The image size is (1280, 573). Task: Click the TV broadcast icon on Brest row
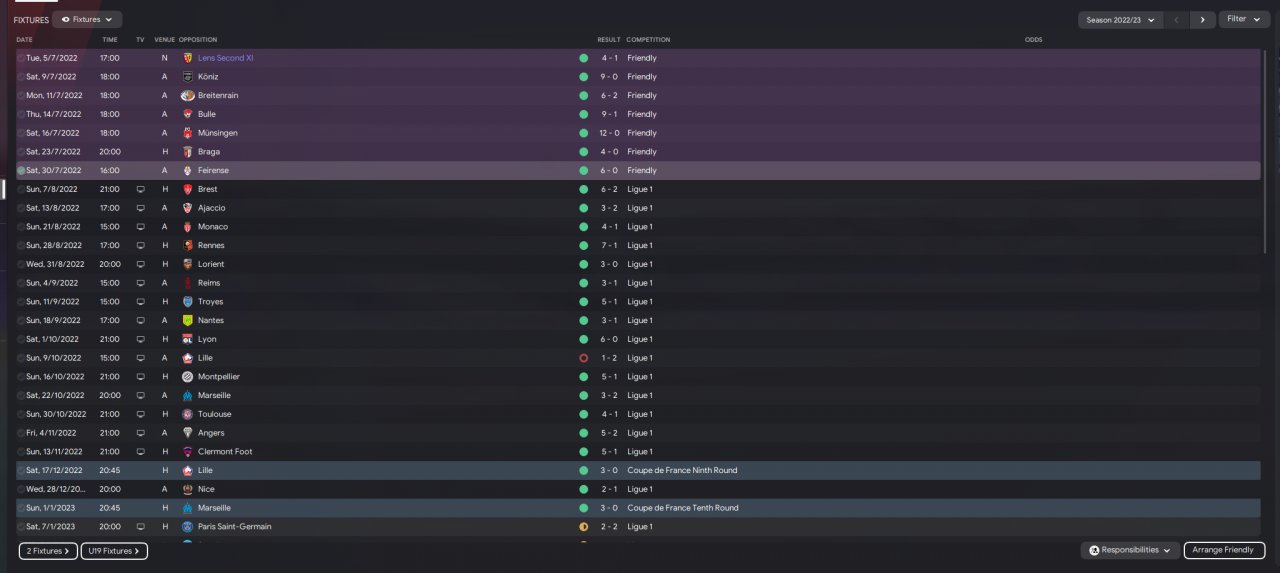141,189
